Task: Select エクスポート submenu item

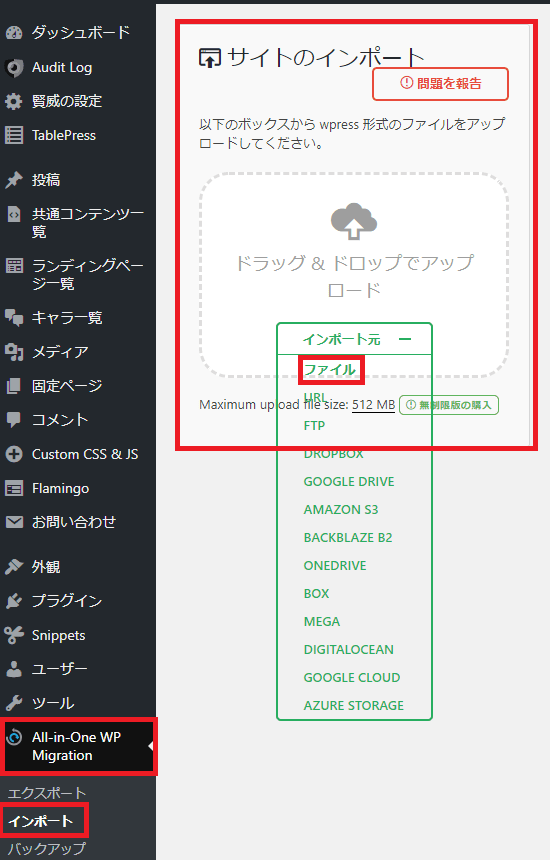Action: point(47,793)
